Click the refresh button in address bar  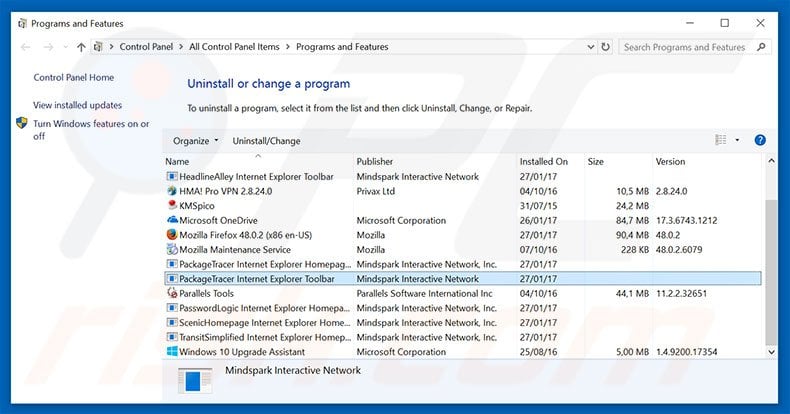[606, 47]
